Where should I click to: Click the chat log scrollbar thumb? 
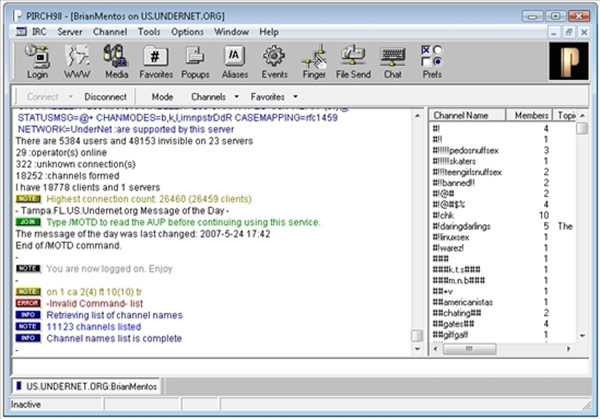pos(417,336)
